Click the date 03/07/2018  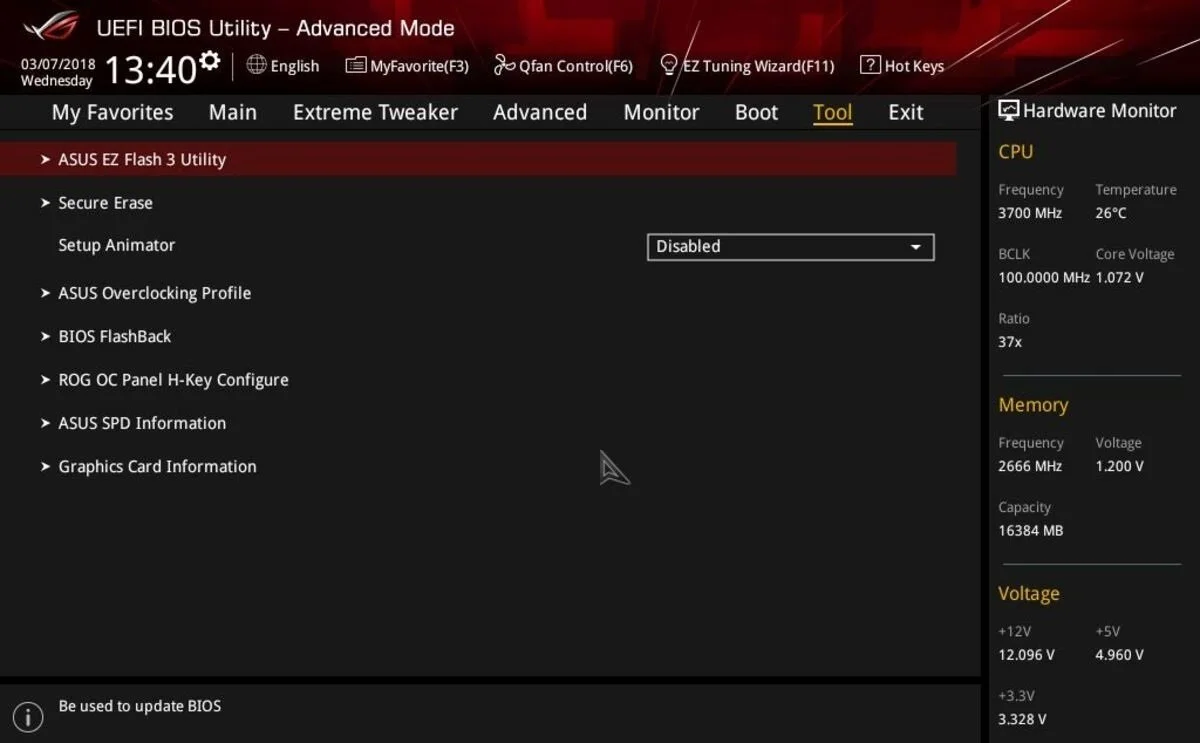[58, 64]
